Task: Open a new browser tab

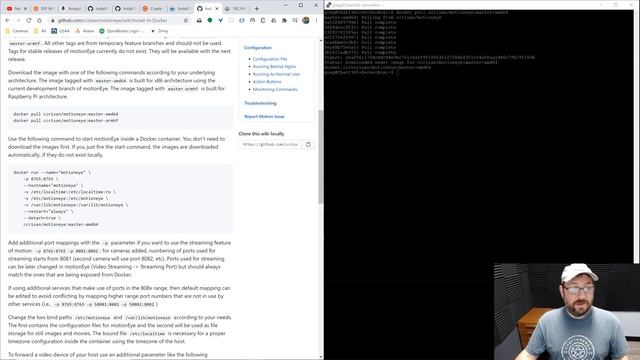Action: tap(257, 8)
